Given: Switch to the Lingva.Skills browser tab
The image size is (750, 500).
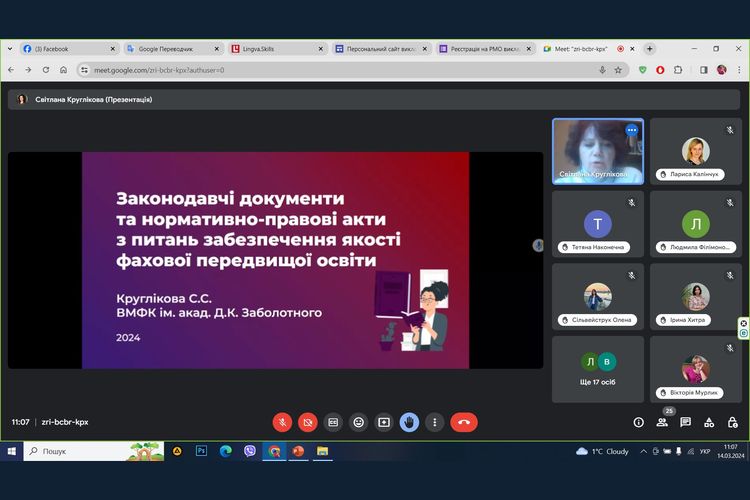Looking at the screenshot, I should coord(270,48).
